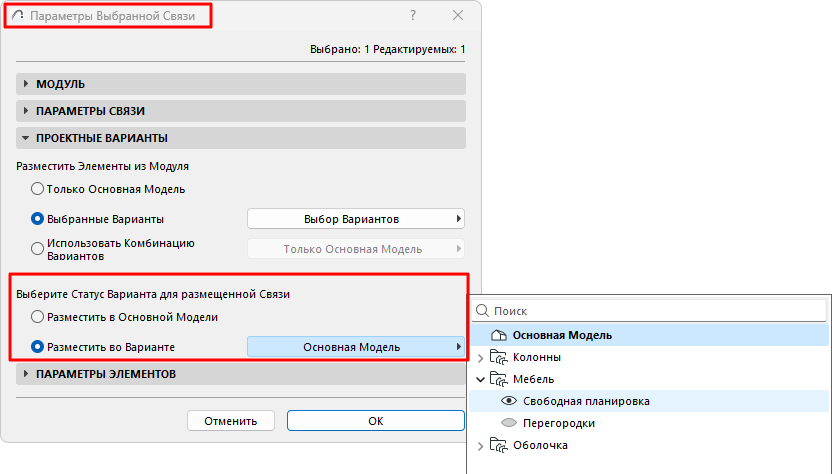Click the Основная Модель house icon
This screenshot has width=832, height=474.
499,335
